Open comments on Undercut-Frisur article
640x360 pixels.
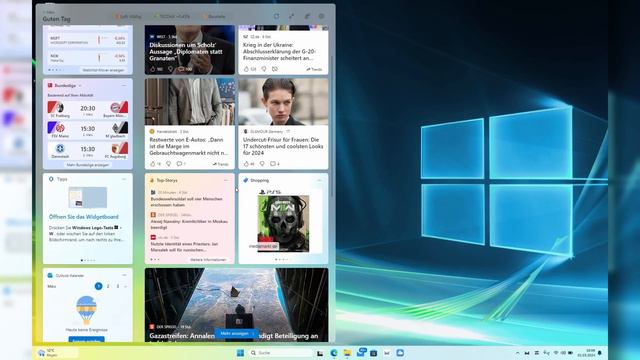pos(273,164)
